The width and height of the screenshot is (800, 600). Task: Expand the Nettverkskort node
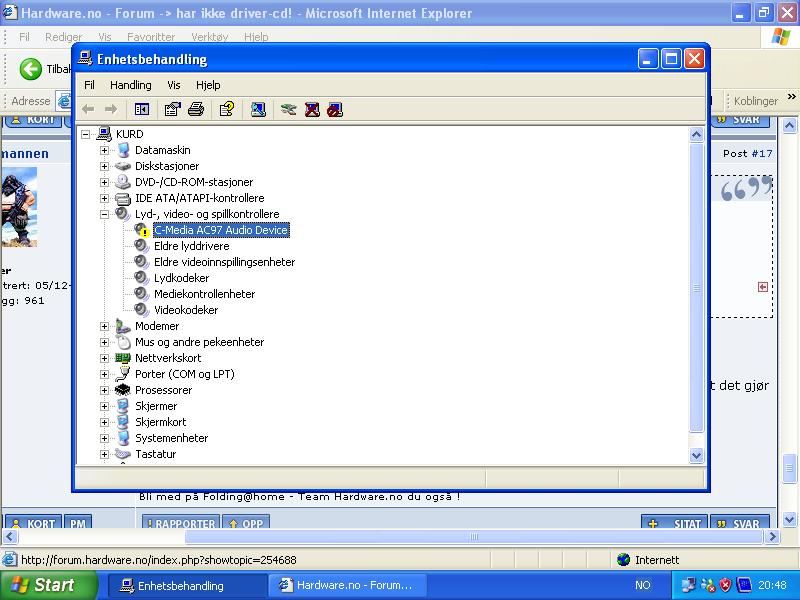(x=105, y=358)
